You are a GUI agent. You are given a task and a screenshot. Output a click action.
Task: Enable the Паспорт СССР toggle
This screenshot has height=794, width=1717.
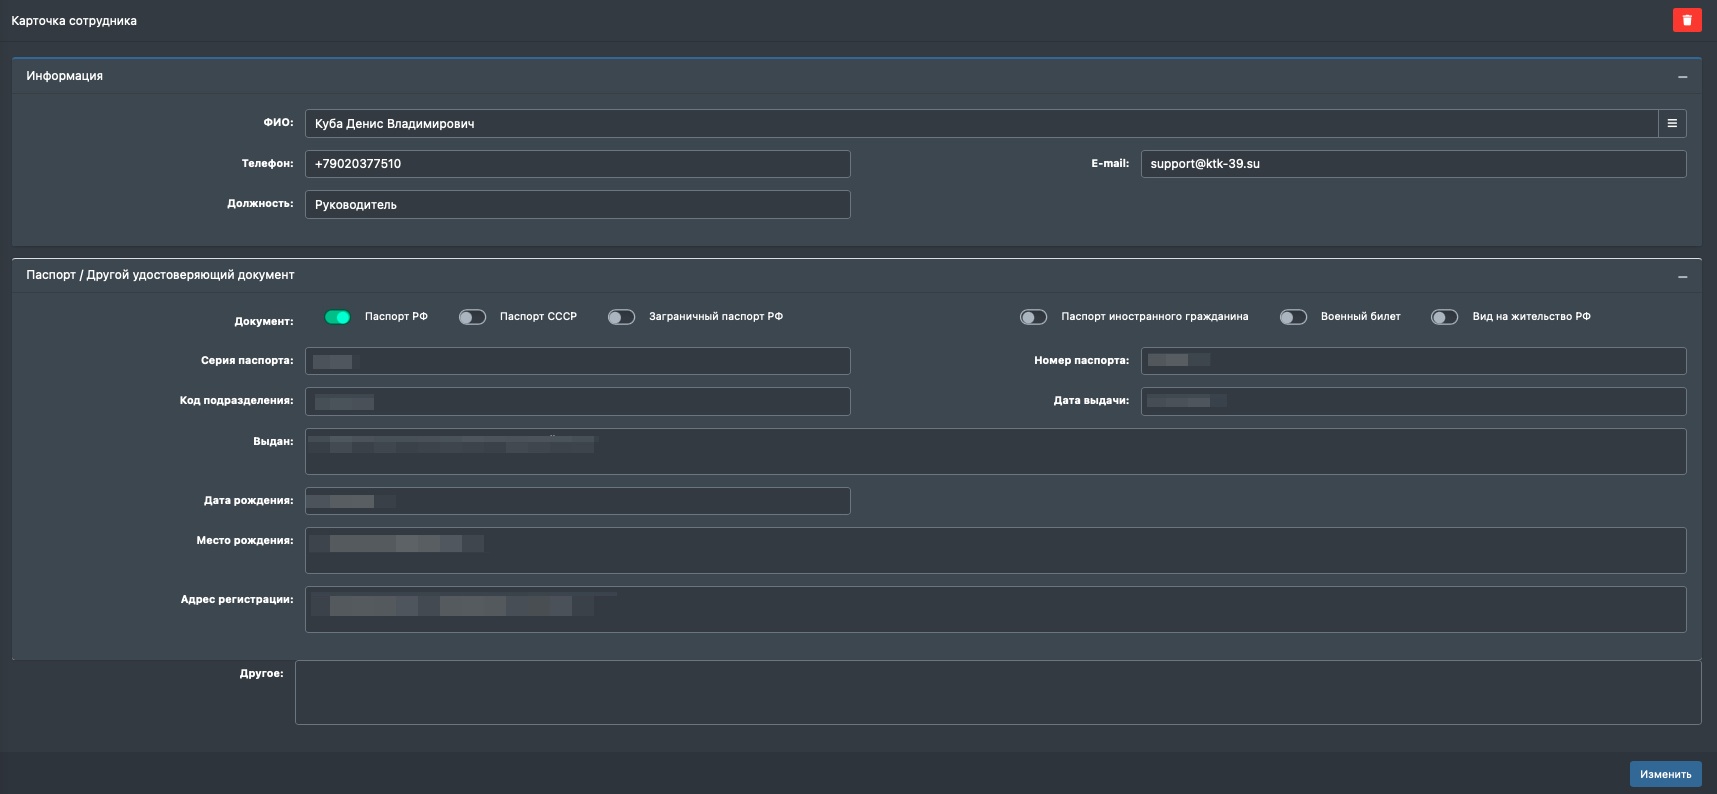[472, 317]
